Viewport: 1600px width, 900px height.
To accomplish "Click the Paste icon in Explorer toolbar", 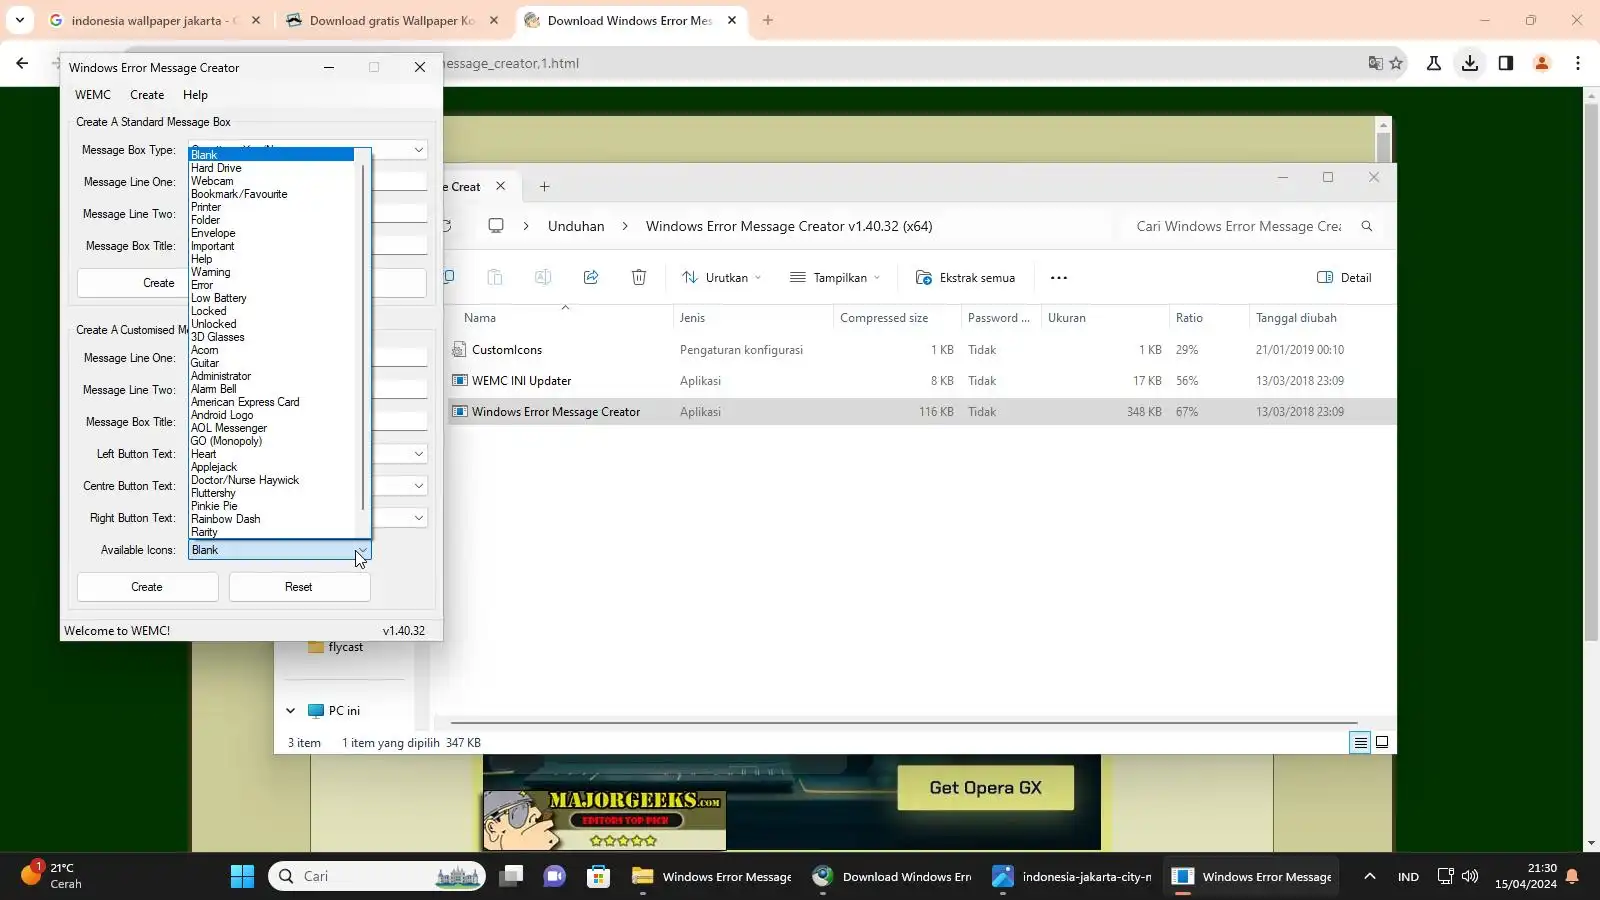I will pos(495,278).
